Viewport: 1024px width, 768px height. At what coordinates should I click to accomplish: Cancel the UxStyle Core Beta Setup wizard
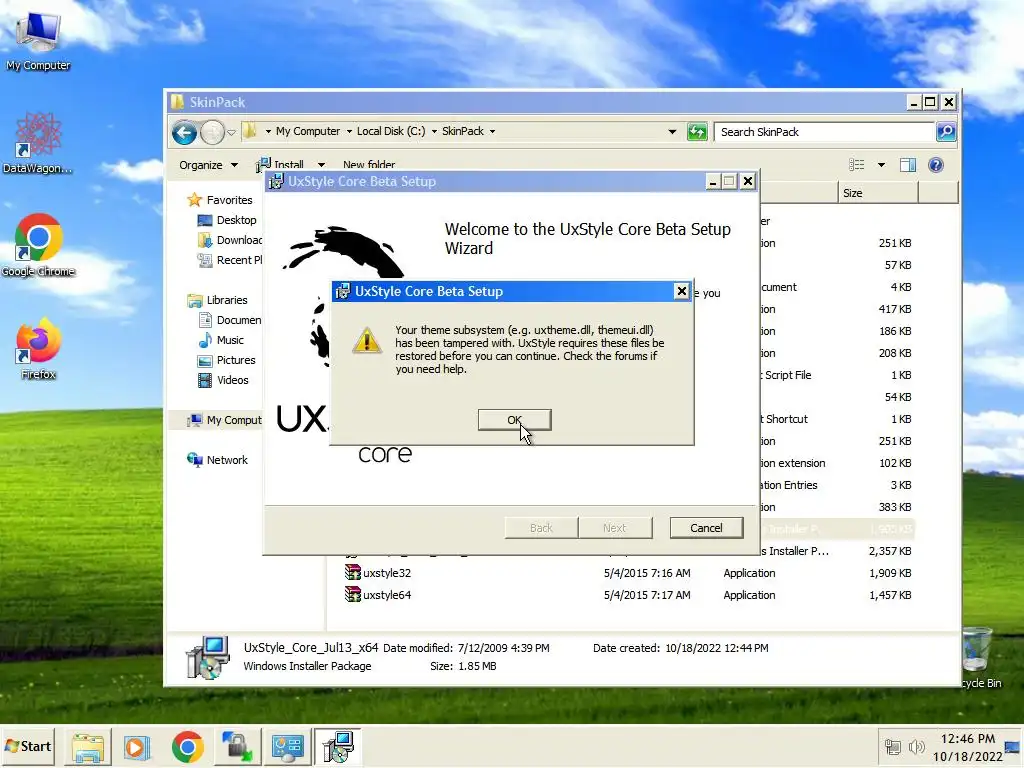coord(706,528)
